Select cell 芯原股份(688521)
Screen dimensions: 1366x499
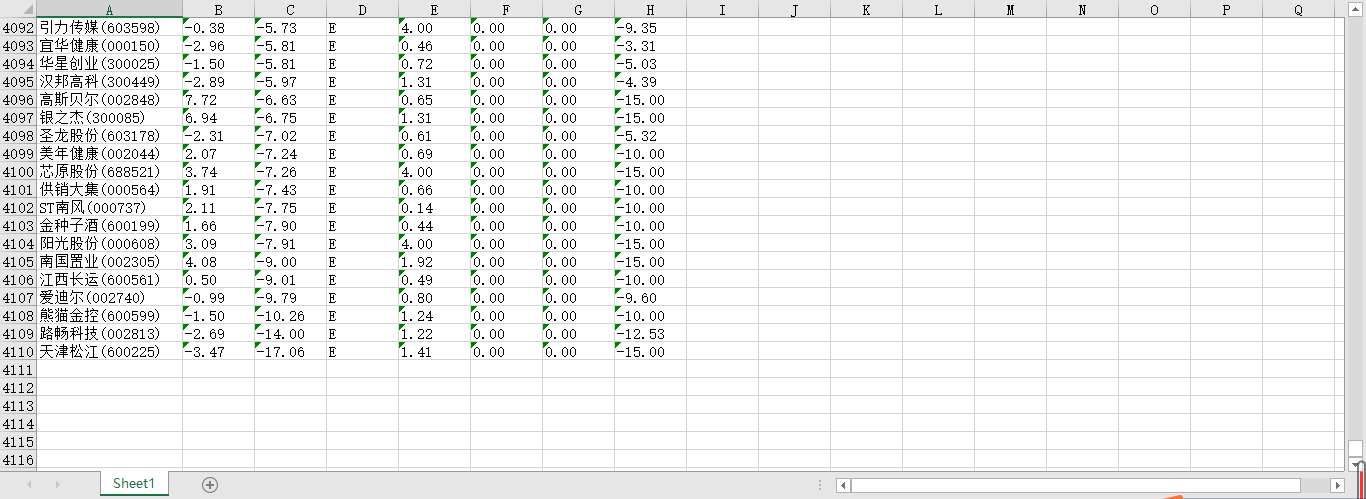click(x=110, y=172)
